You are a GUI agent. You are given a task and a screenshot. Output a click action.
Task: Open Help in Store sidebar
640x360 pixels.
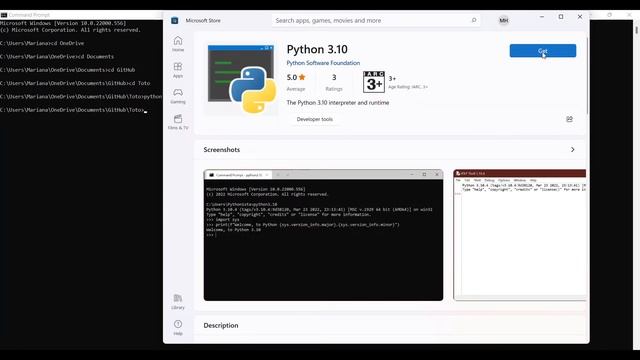[178, 328]
